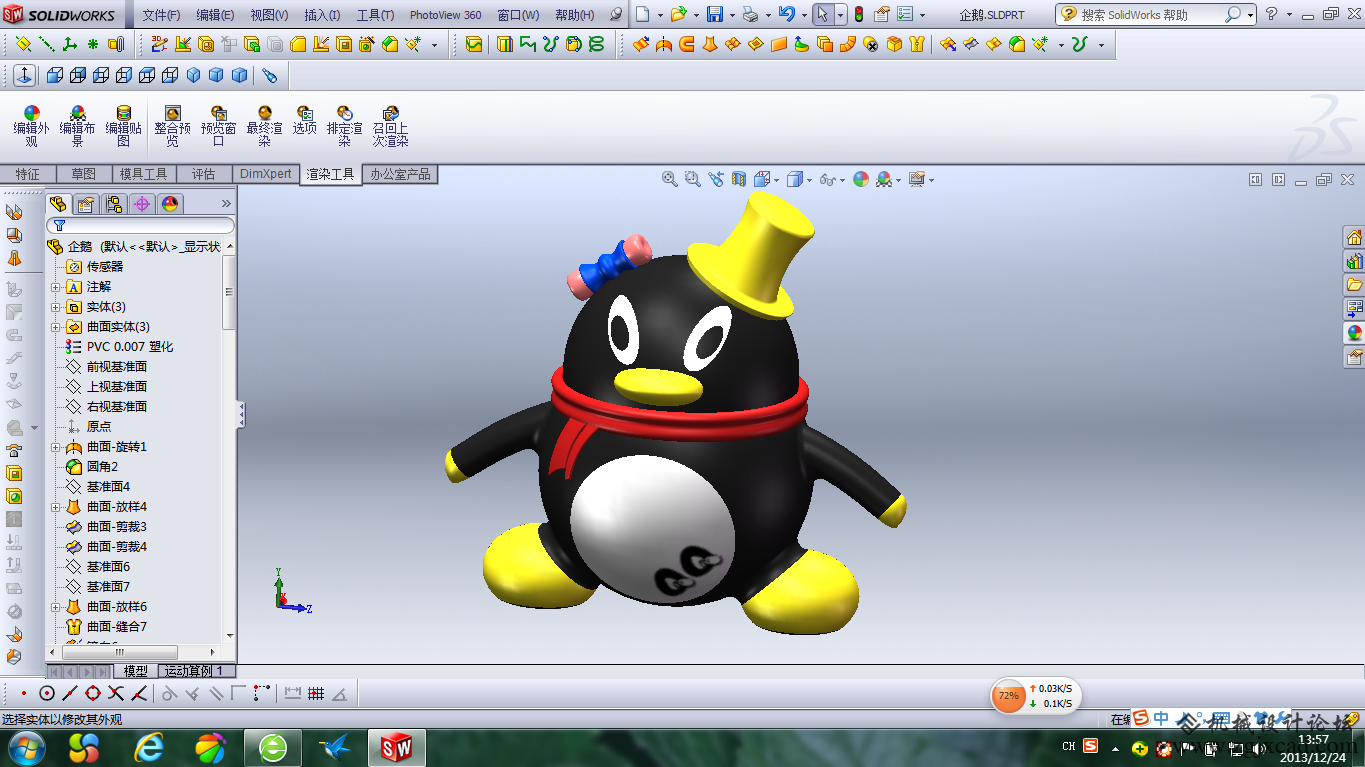The image size is (1365, 767).
Task: Click the Section View icon in viewport toolbar
Action: 739,179
